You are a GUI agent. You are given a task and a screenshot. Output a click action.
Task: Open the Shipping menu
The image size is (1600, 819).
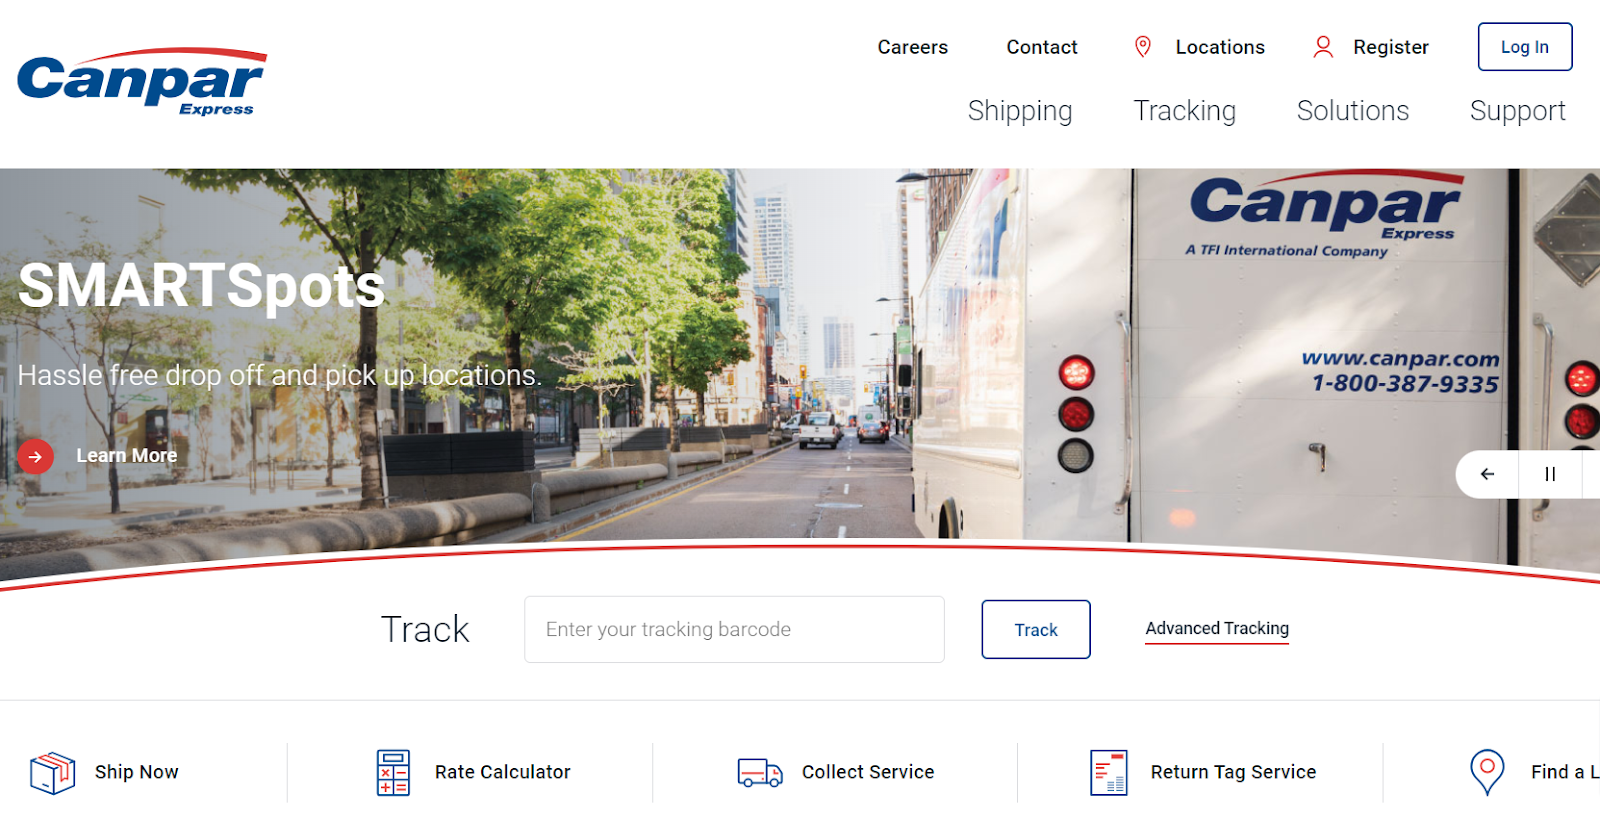pos(1020,111)
